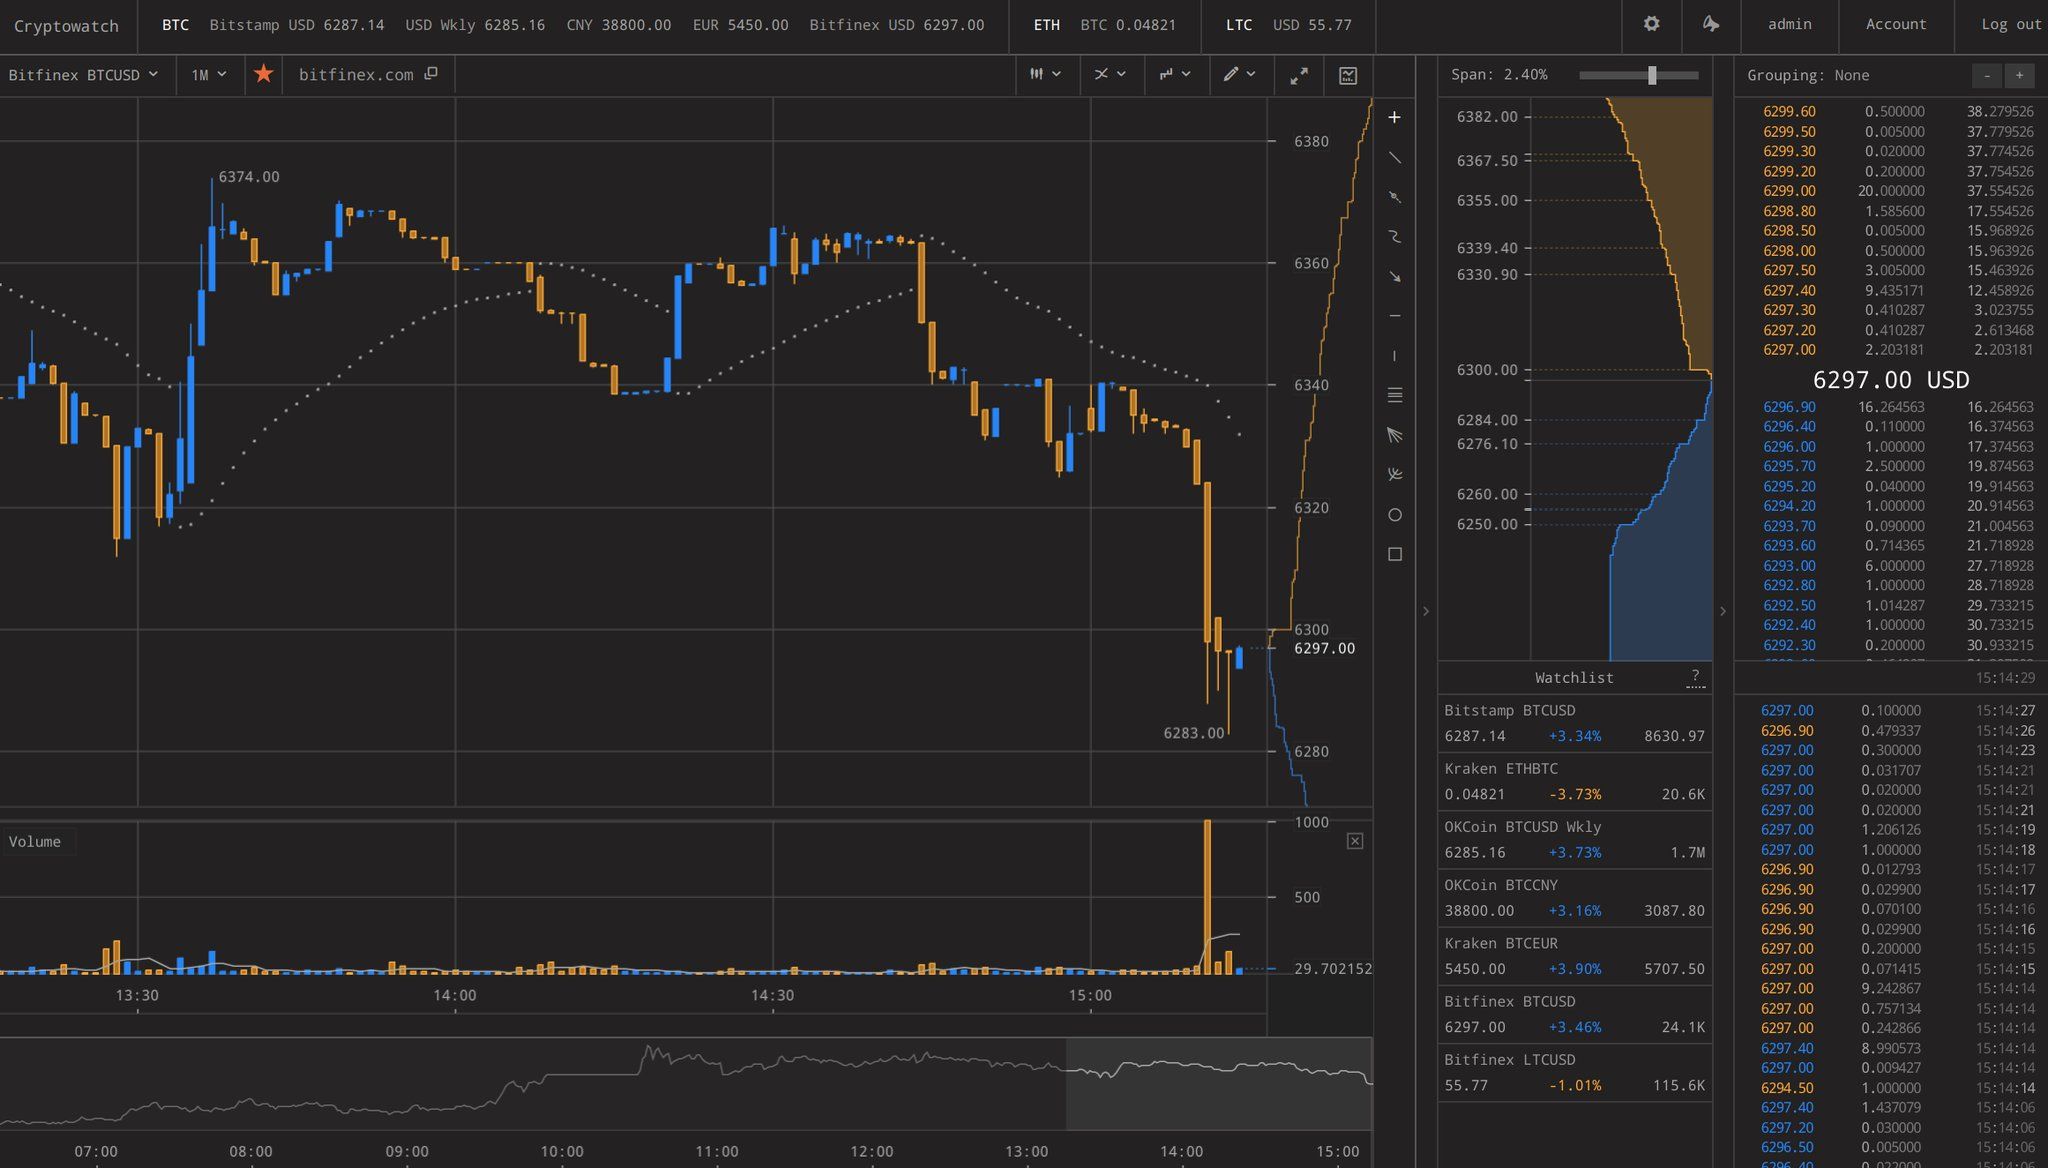Select the circle drawing tool
Image resolution: width=2048 pixels, height=1168 pixels.
pos(1395,515)
